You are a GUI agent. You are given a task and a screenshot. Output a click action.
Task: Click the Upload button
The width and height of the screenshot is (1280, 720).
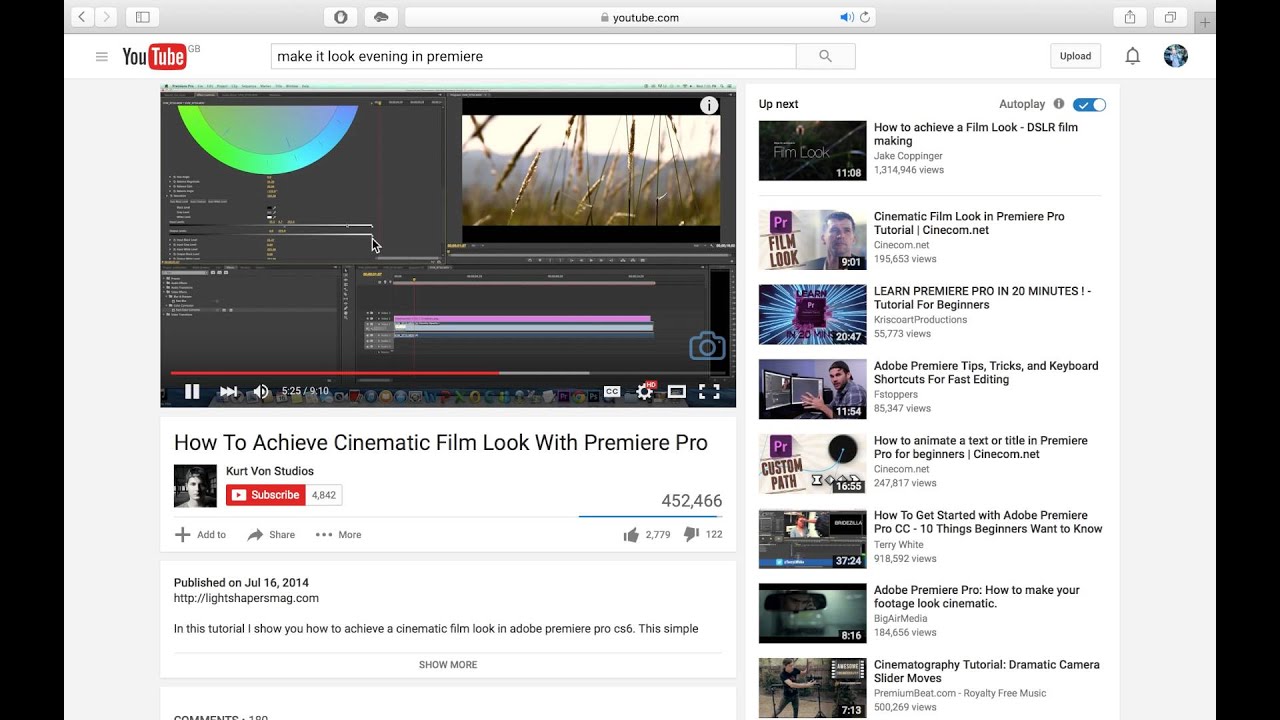pyautogui.click(x=1075, y=56)
